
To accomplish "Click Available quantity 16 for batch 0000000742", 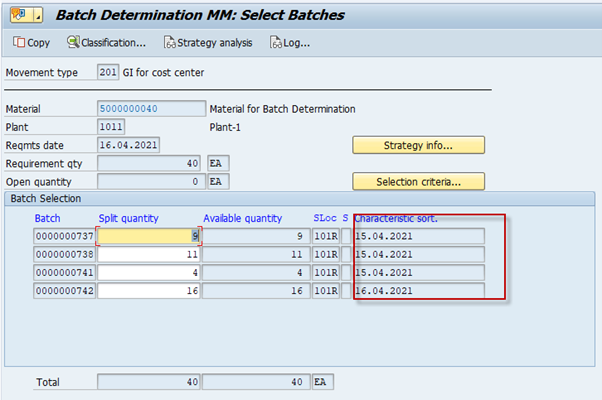I will [x=256, y=291].
